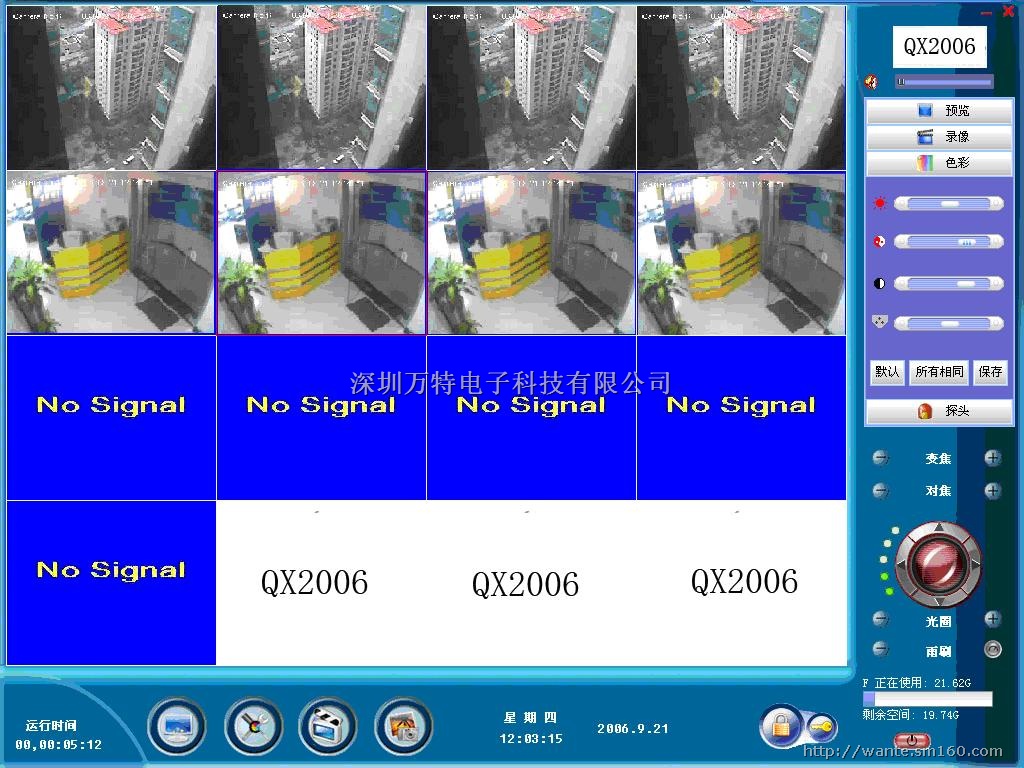
Task: Expand the 录像 recording panel
Action: (939, 136)
